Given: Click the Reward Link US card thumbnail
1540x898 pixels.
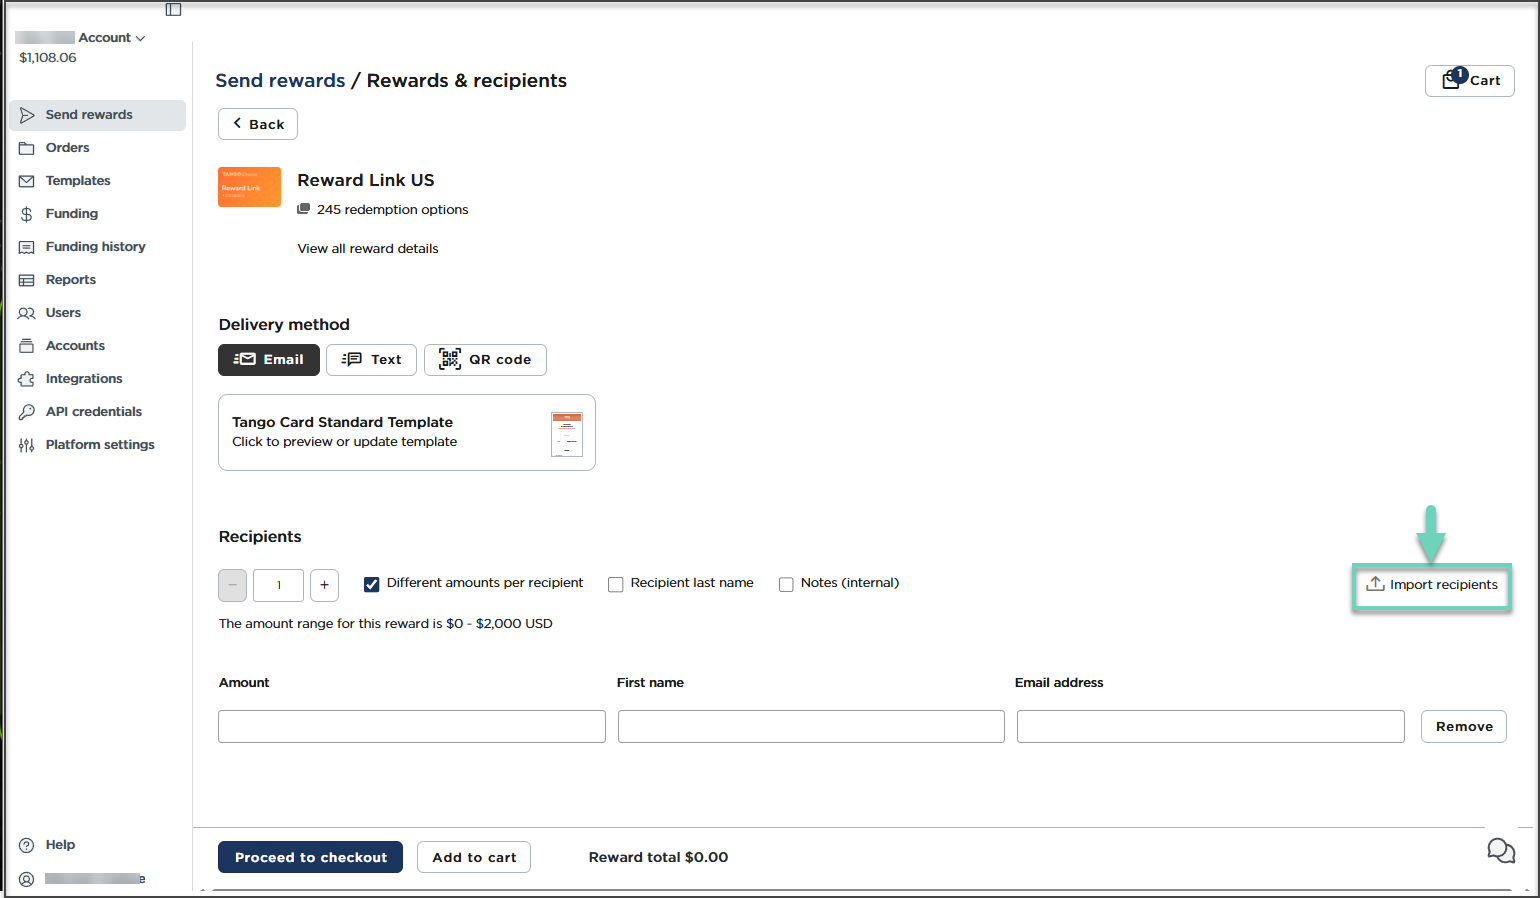Looking at the screenshot, I should pyautogui.click(x=249, y=187).
